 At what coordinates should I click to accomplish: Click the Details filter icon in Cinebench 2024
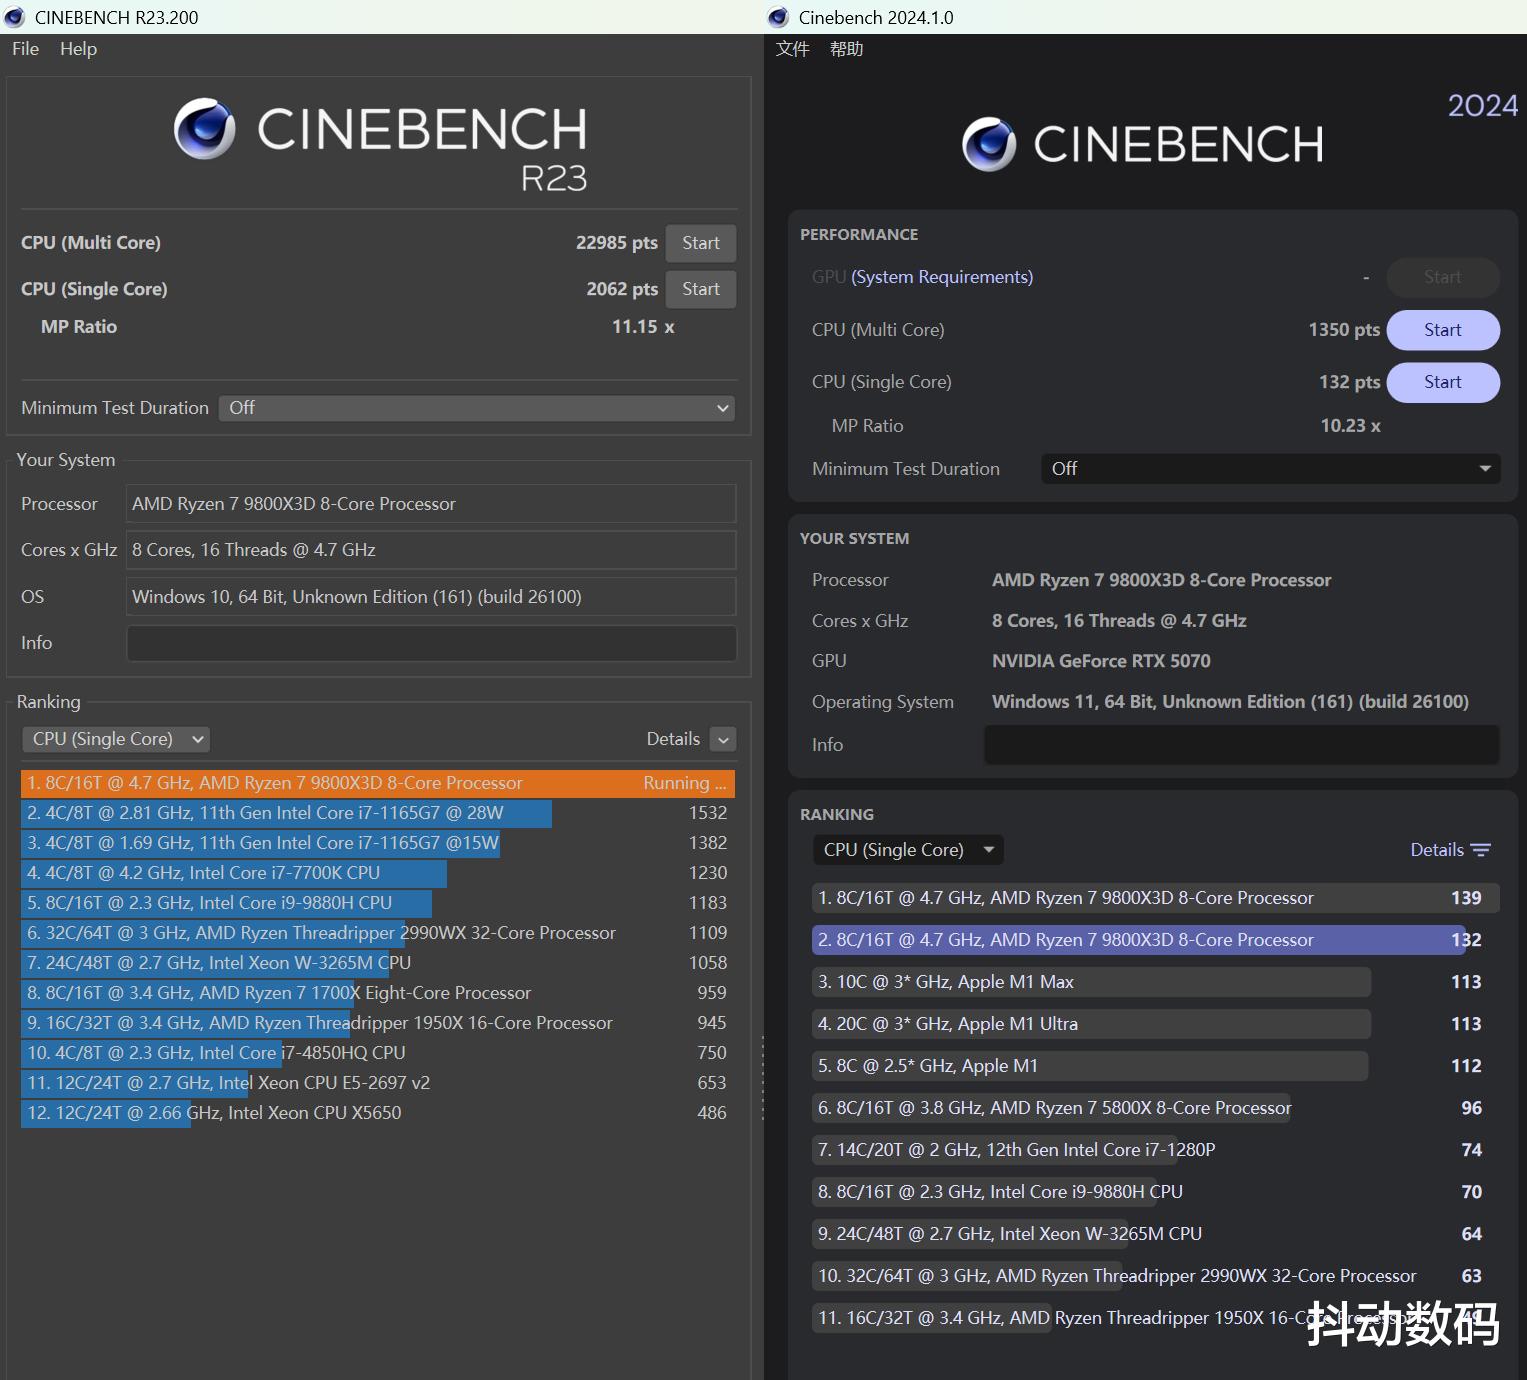[1481, 850]
